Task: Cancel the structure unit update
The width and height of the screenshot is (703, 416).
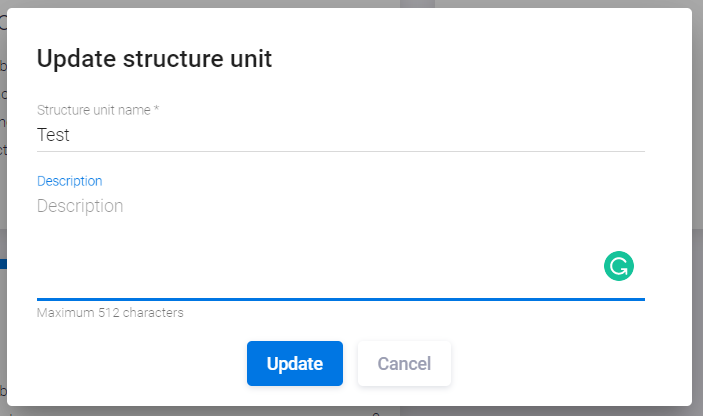Action: tap(404, 364)
